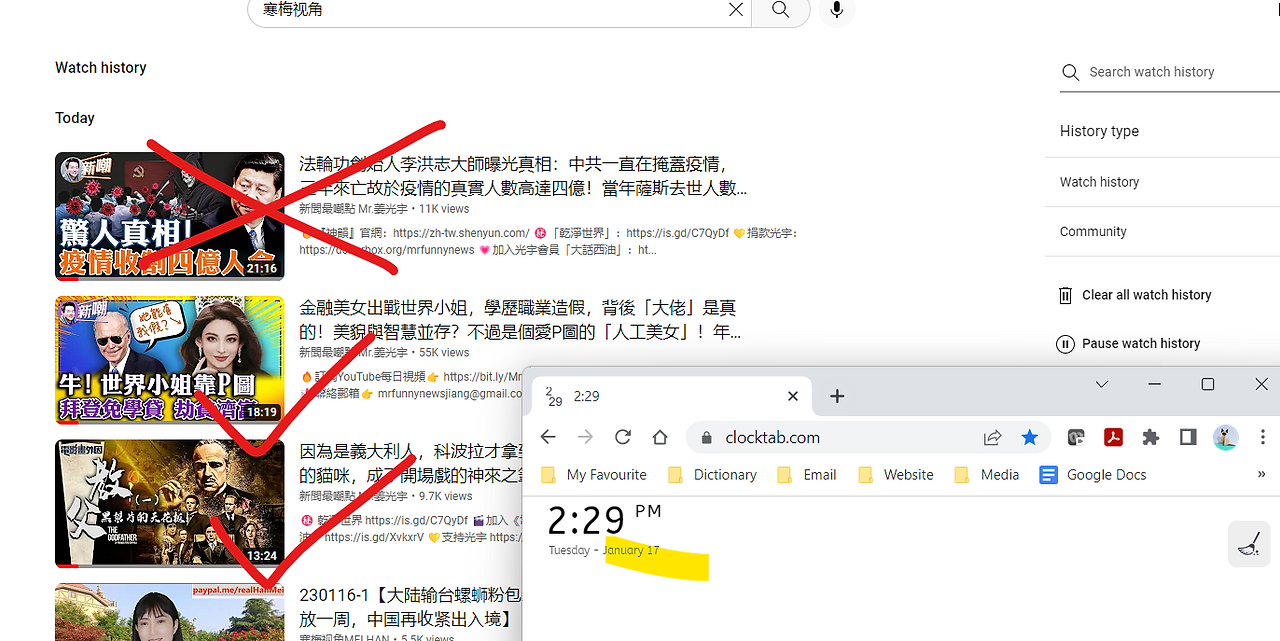
Task: Click the trash icon beside Clear all watch history
Action: pos(1066,295)
